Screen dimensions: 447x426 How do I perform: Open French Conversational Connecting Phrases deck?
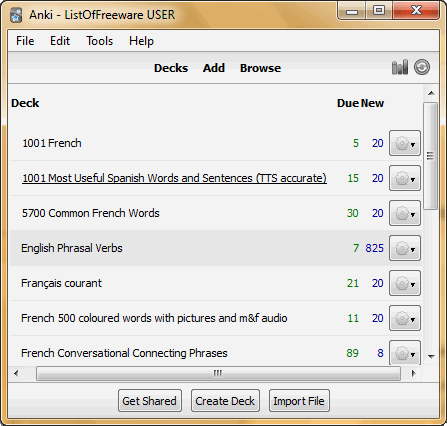[124, 353]
